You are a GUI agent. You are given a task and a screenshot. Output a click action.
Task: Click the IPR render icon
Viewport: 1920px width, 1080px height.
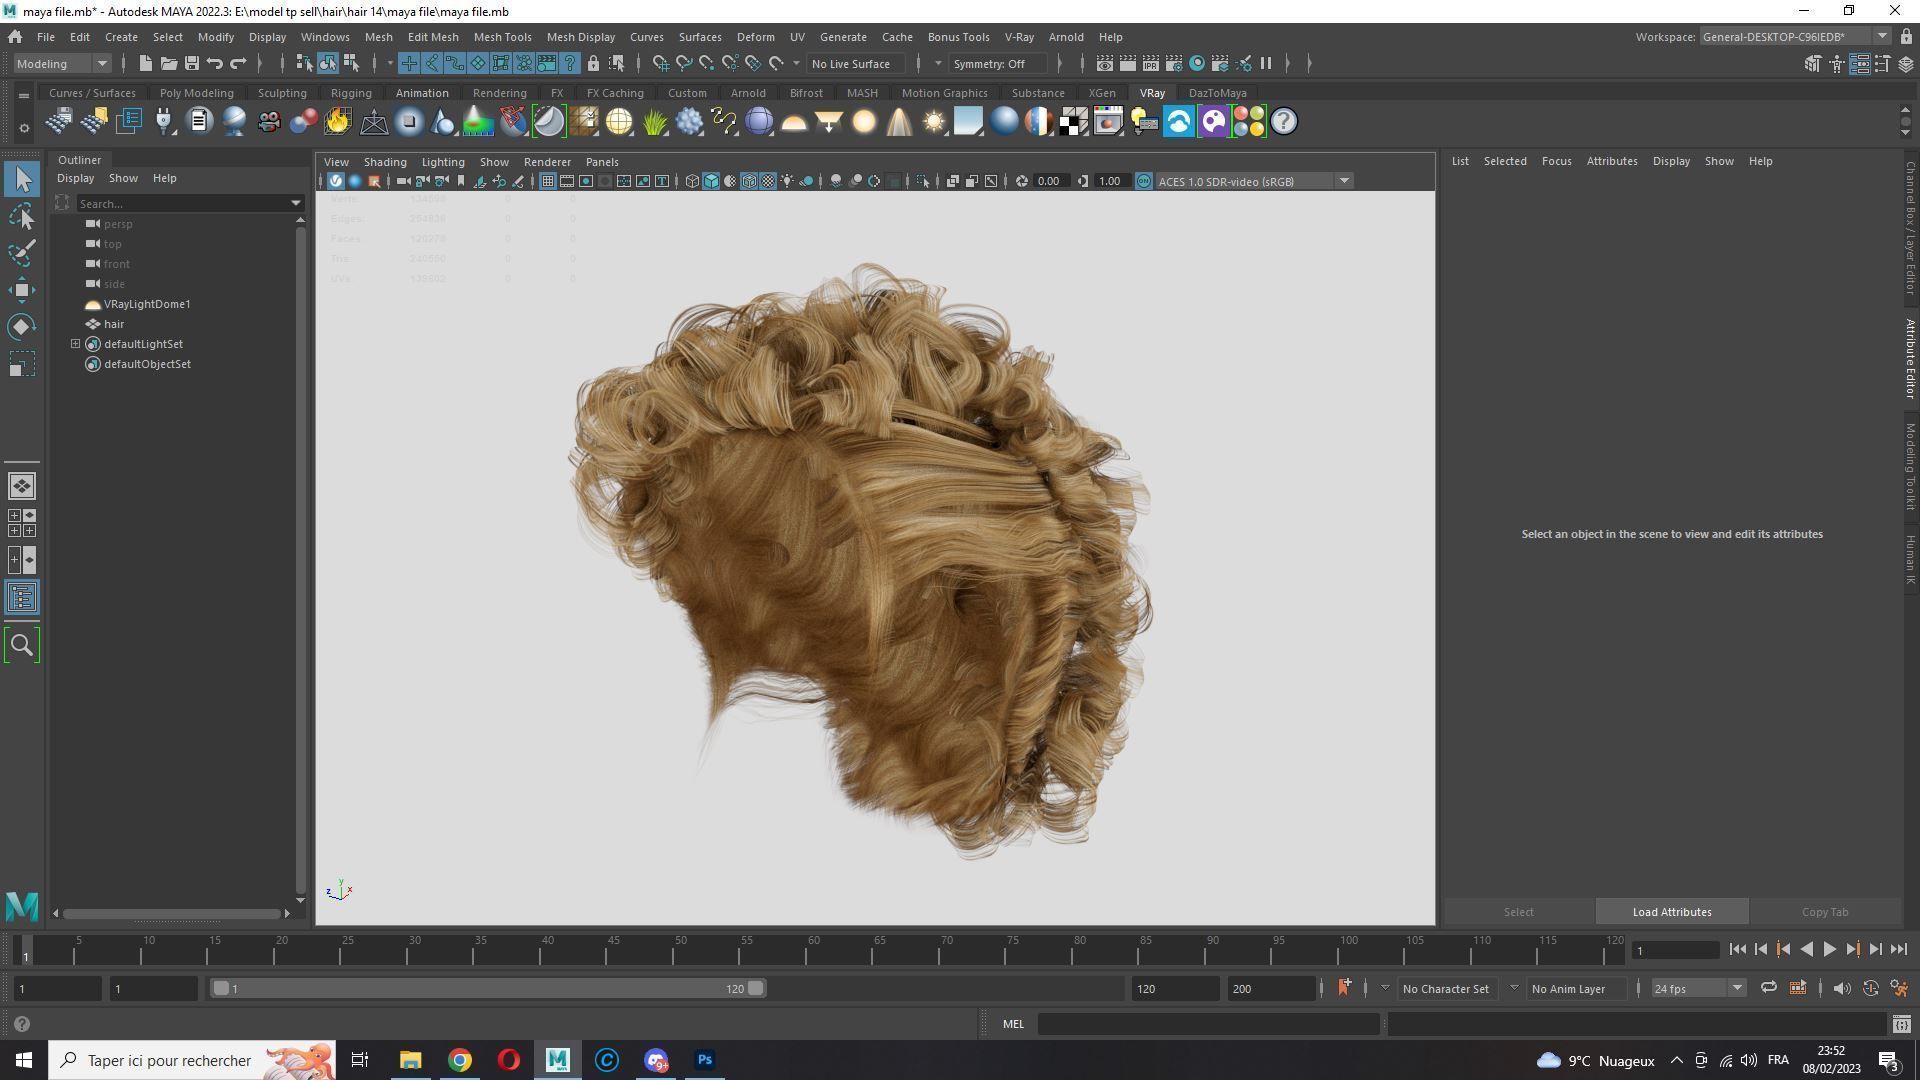1151,63
